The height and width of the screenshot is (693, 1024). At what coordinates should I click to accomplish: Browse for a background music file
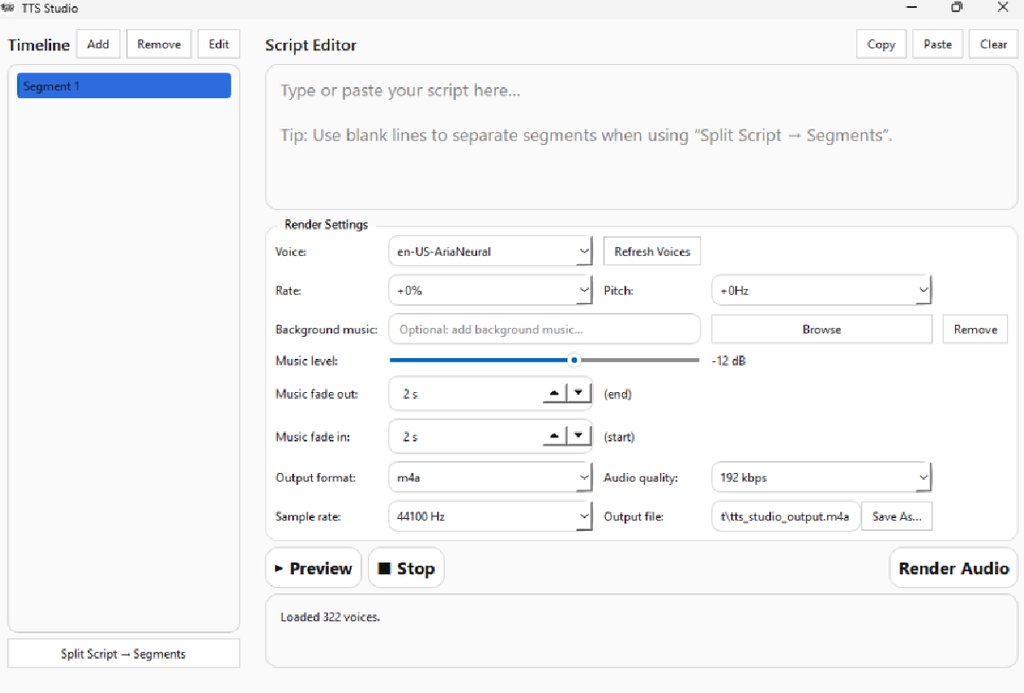tap(821, 329)
